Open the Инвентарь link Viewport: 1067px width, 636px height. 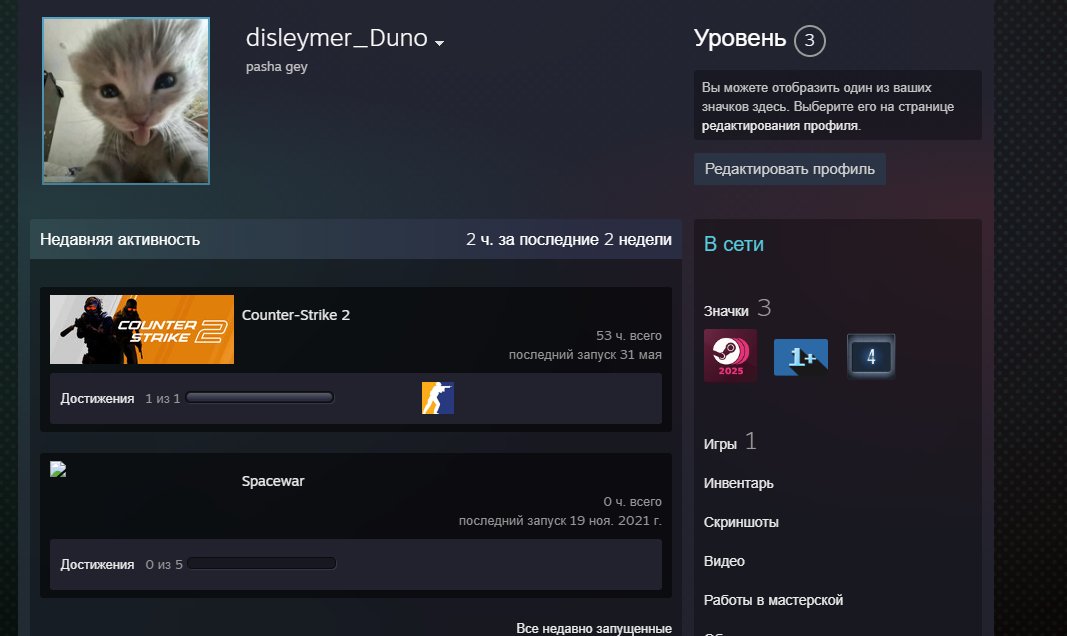(x=738, y=483)
